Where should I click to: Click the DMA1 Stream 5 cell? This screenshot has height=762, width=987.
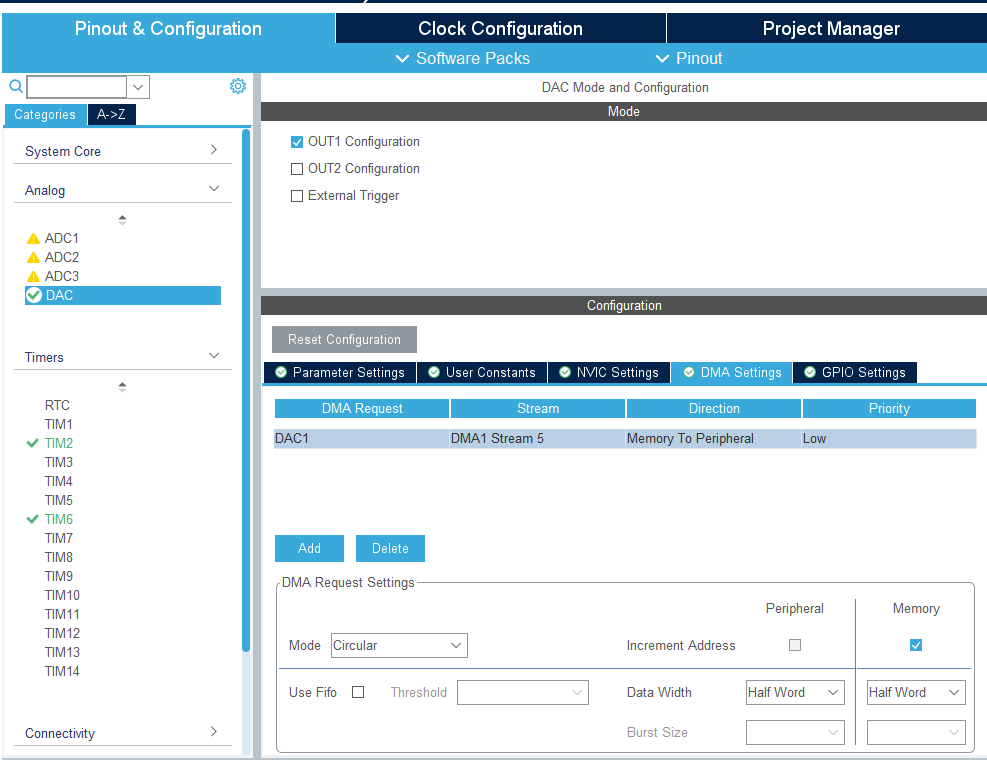[538, 439]
